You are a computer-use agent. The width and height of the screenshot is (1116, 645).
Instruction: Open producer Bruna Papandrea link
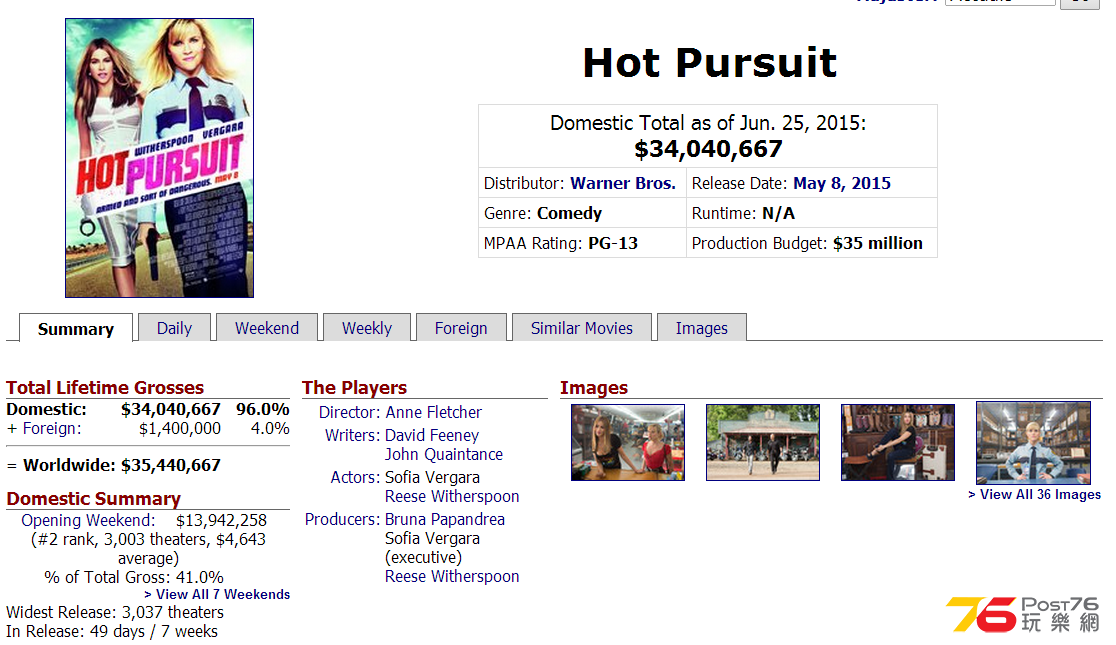[444, 519]
